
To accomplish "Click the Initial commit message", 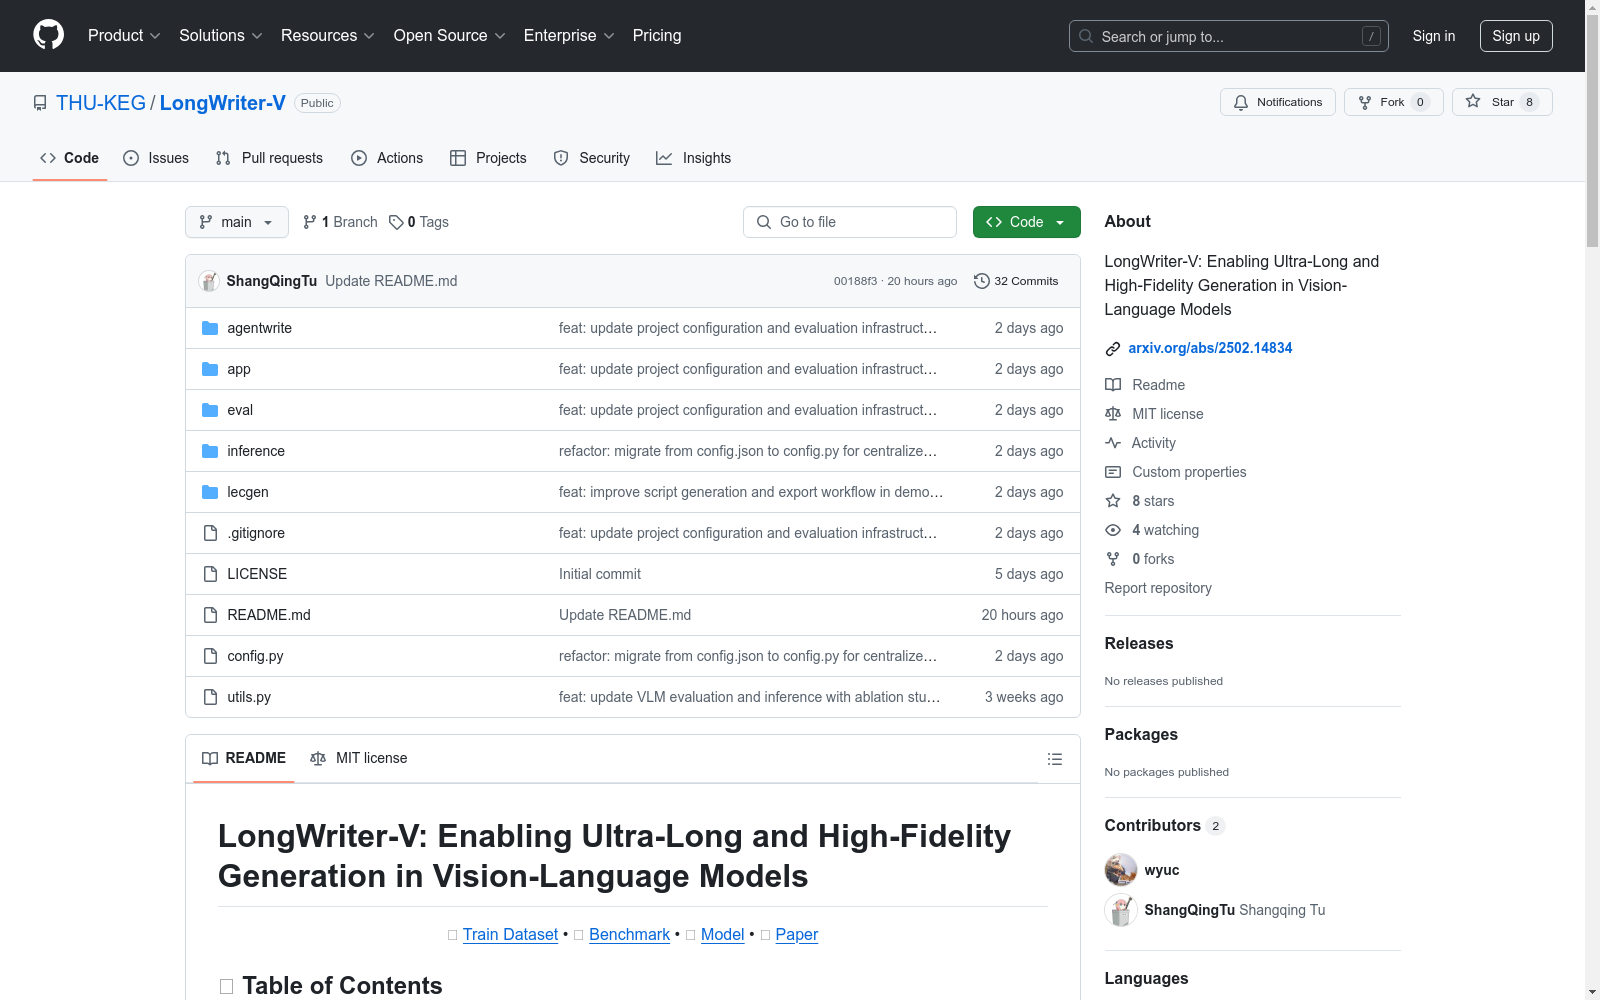I will coord(600,574).
